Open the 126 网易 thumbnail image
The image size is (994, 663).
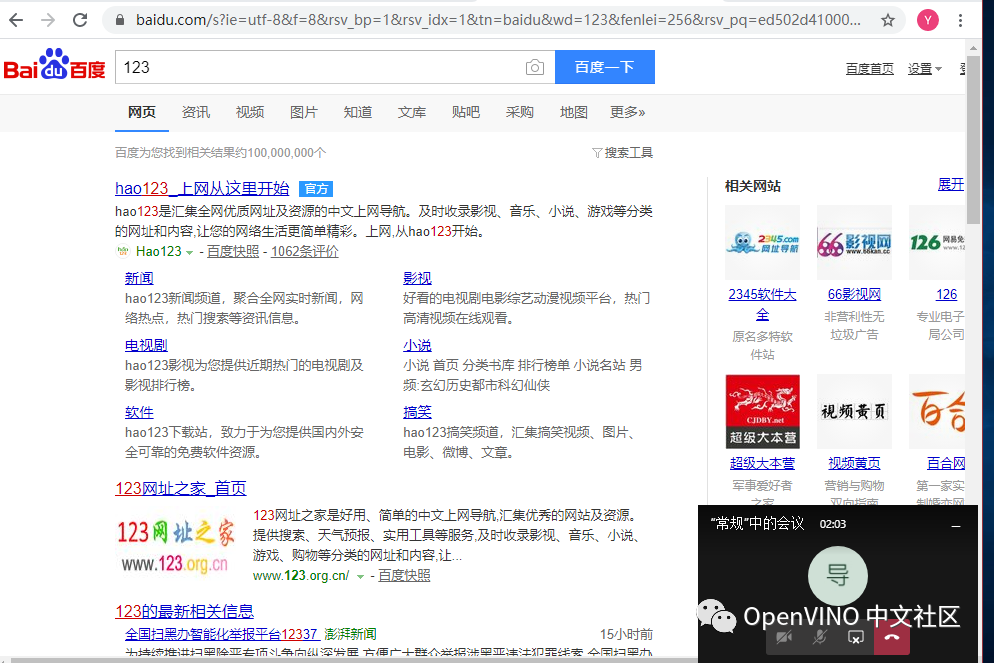tap(936, 242)
